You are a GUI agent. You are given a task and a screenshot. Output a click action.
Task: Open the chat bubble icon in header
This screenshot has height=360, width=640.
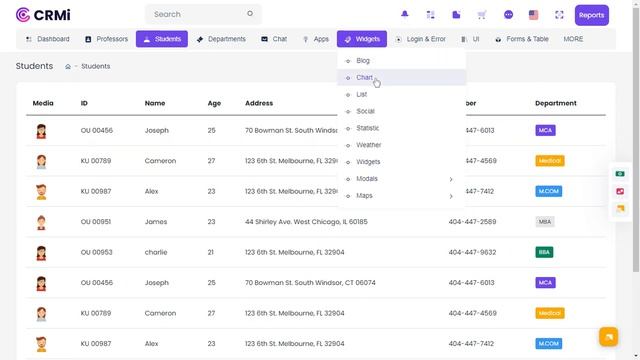click(x=508, y=15)
